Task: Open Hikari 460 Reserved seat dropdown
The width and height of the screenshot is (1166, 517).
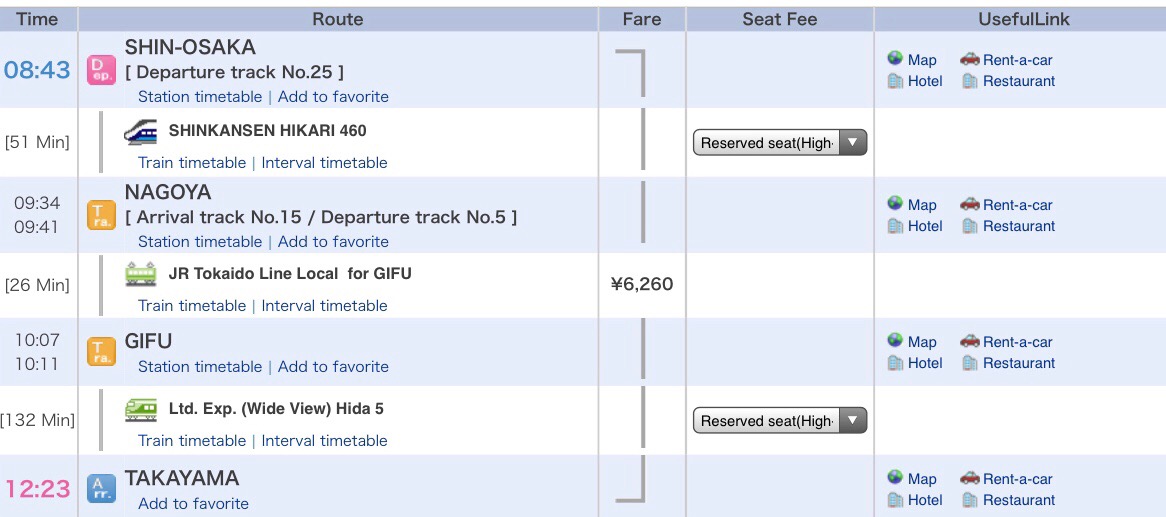Action: click(x=779, y=143)
